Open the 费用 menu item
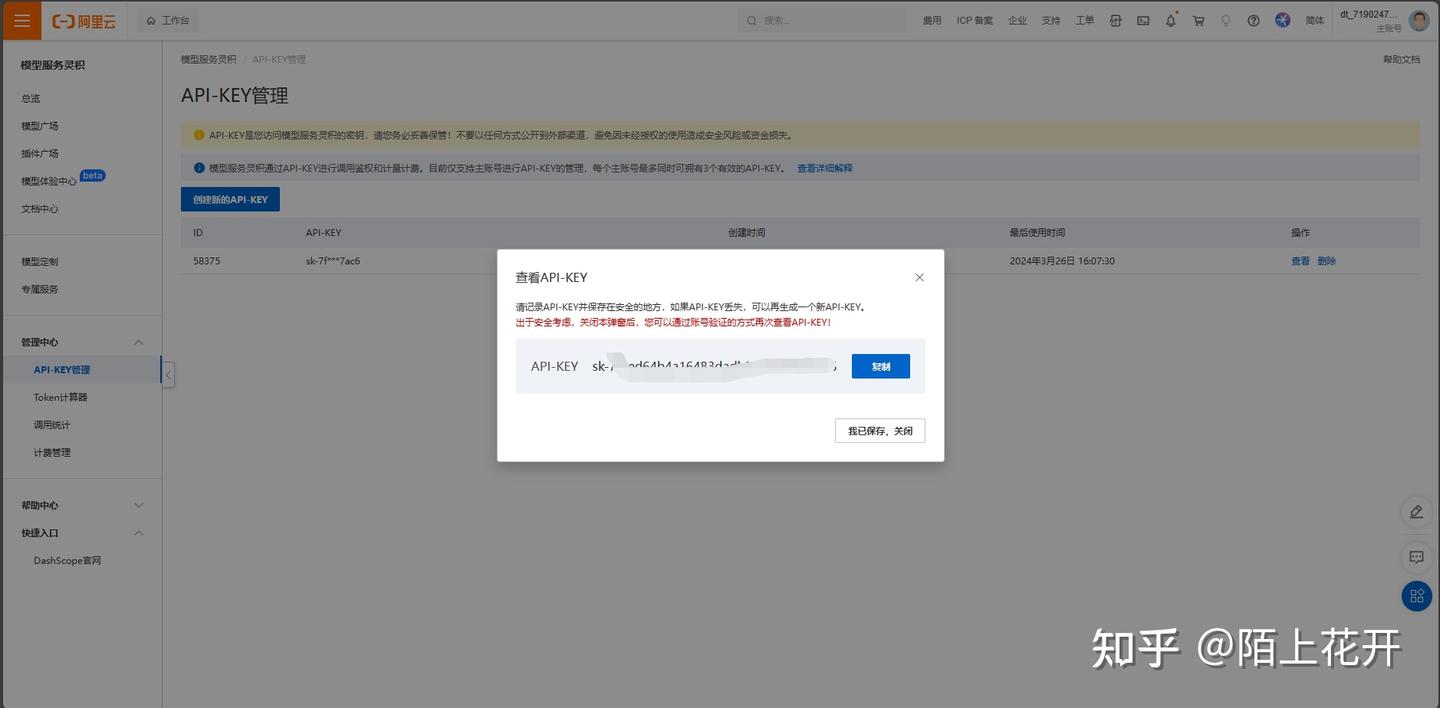The image size is (1440, 708). click(x=932, y=20)
